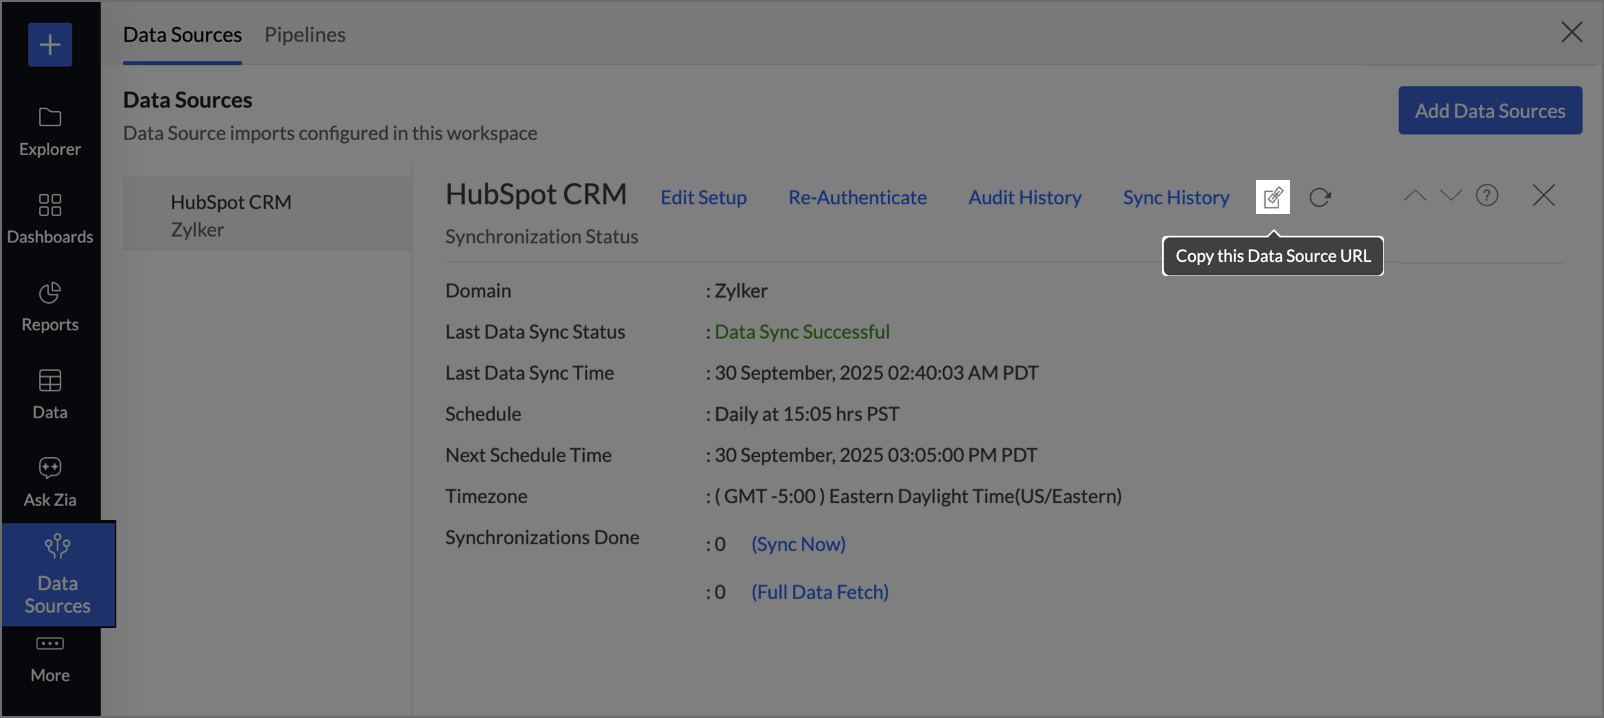Select Data Sources in the sidebar

click(x=58, y=575)
